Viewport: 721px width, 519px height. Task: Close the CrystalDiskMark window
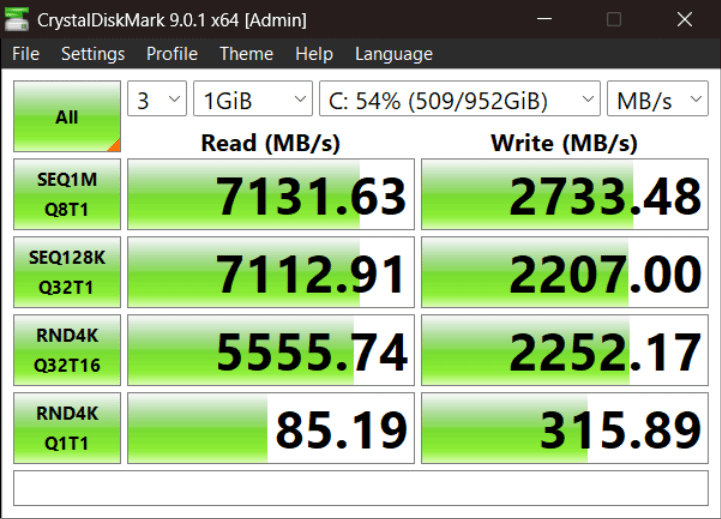coord(685,19)
